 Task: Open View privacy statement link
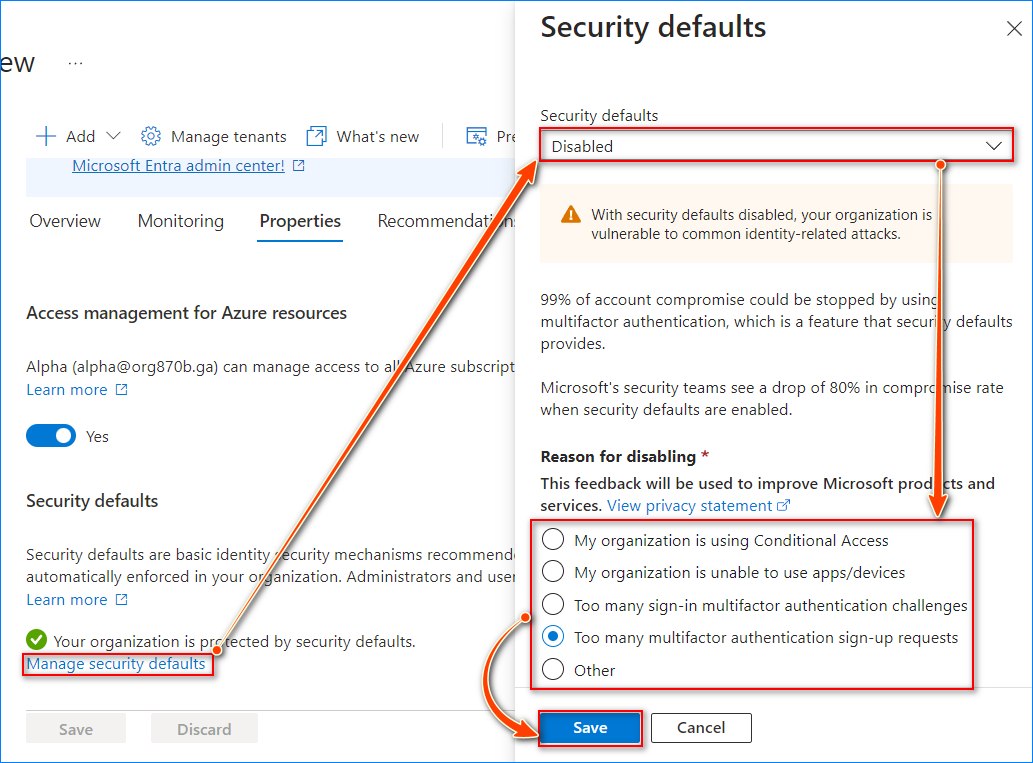pos(690,505)
